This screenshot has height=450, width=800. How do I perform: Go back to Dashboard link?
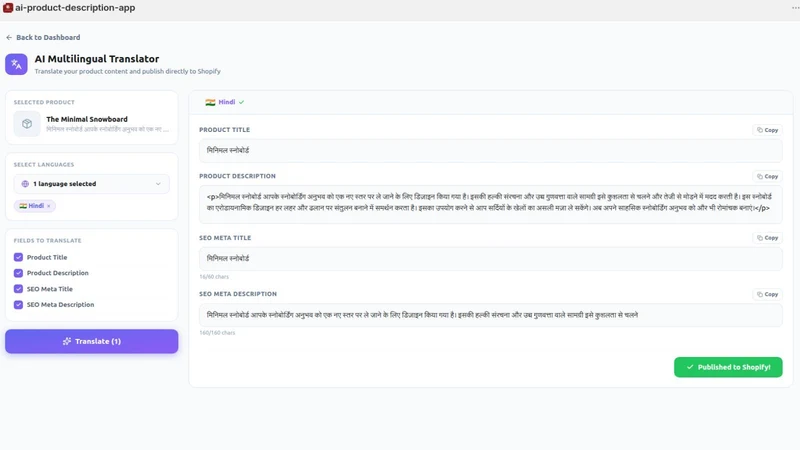click(43, 37)
